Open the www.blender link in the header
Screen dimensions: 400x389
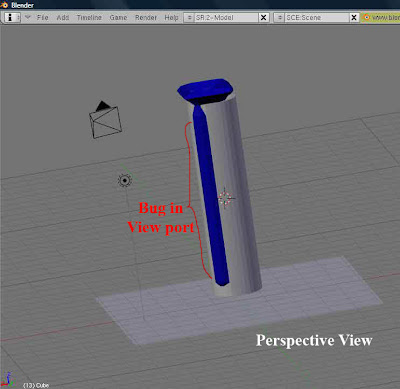click(381, 17)
